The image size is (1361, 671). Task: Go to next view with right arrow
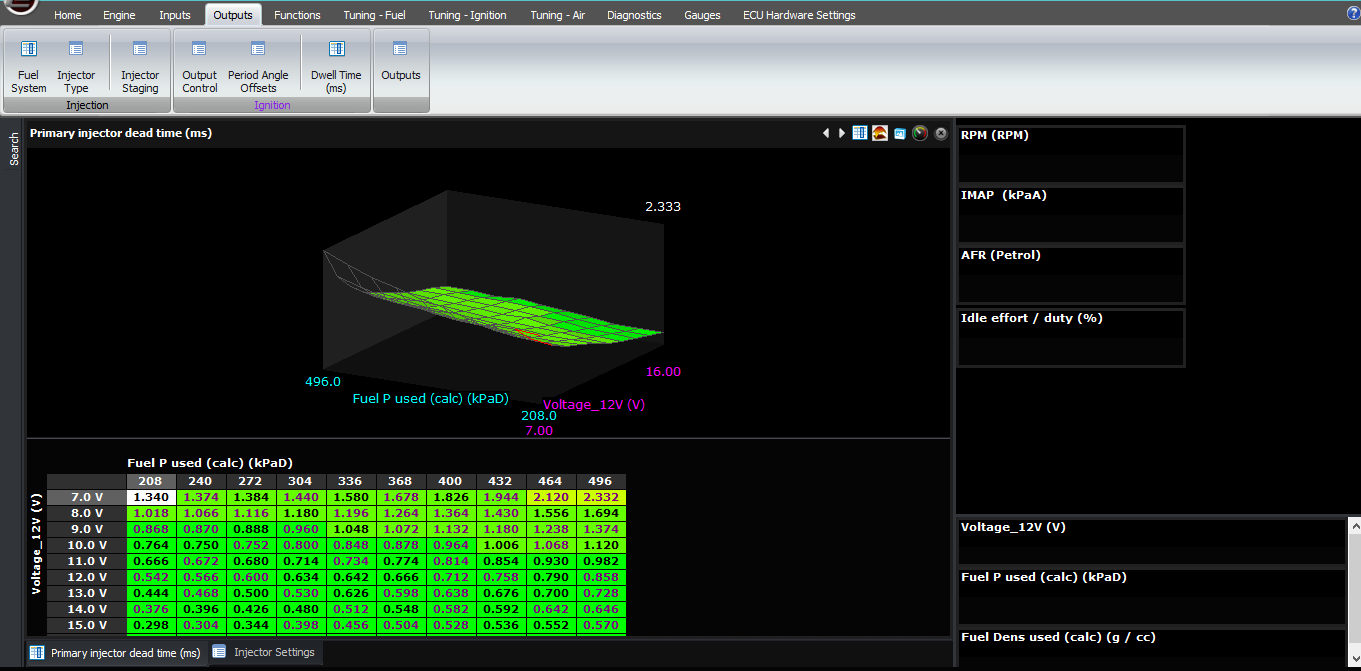(x=842, y=133)
